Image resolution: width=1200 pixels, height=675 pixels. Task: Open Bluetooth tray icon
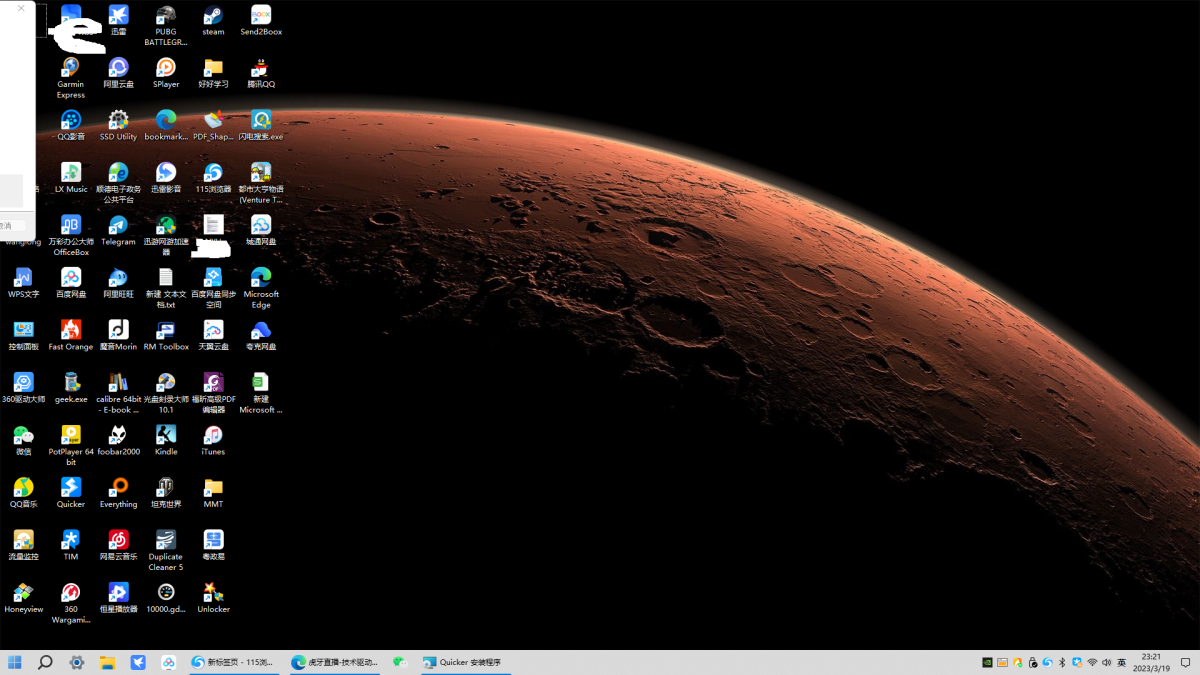(x=1062, y=662)
